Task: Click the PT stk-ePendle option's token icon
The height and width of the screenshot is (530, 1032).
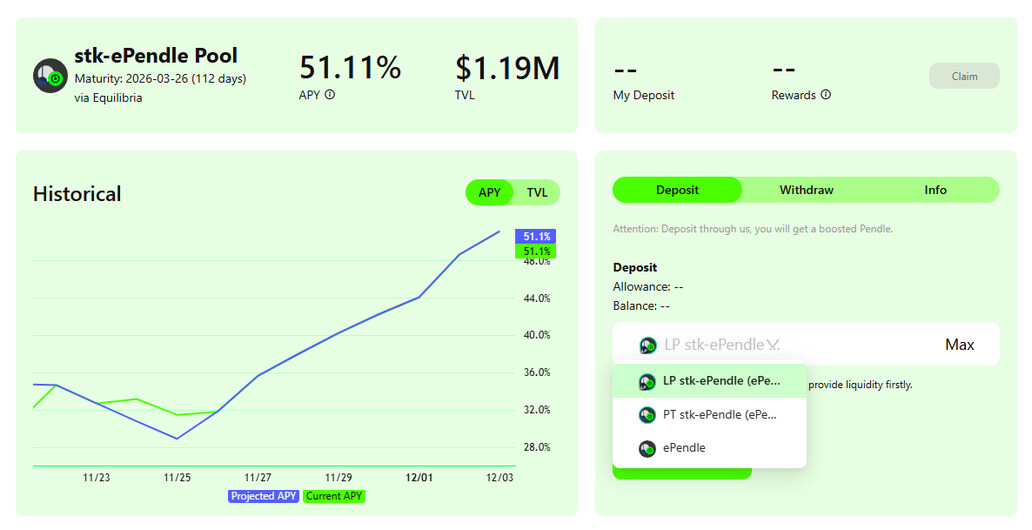Action: [647, 414]
